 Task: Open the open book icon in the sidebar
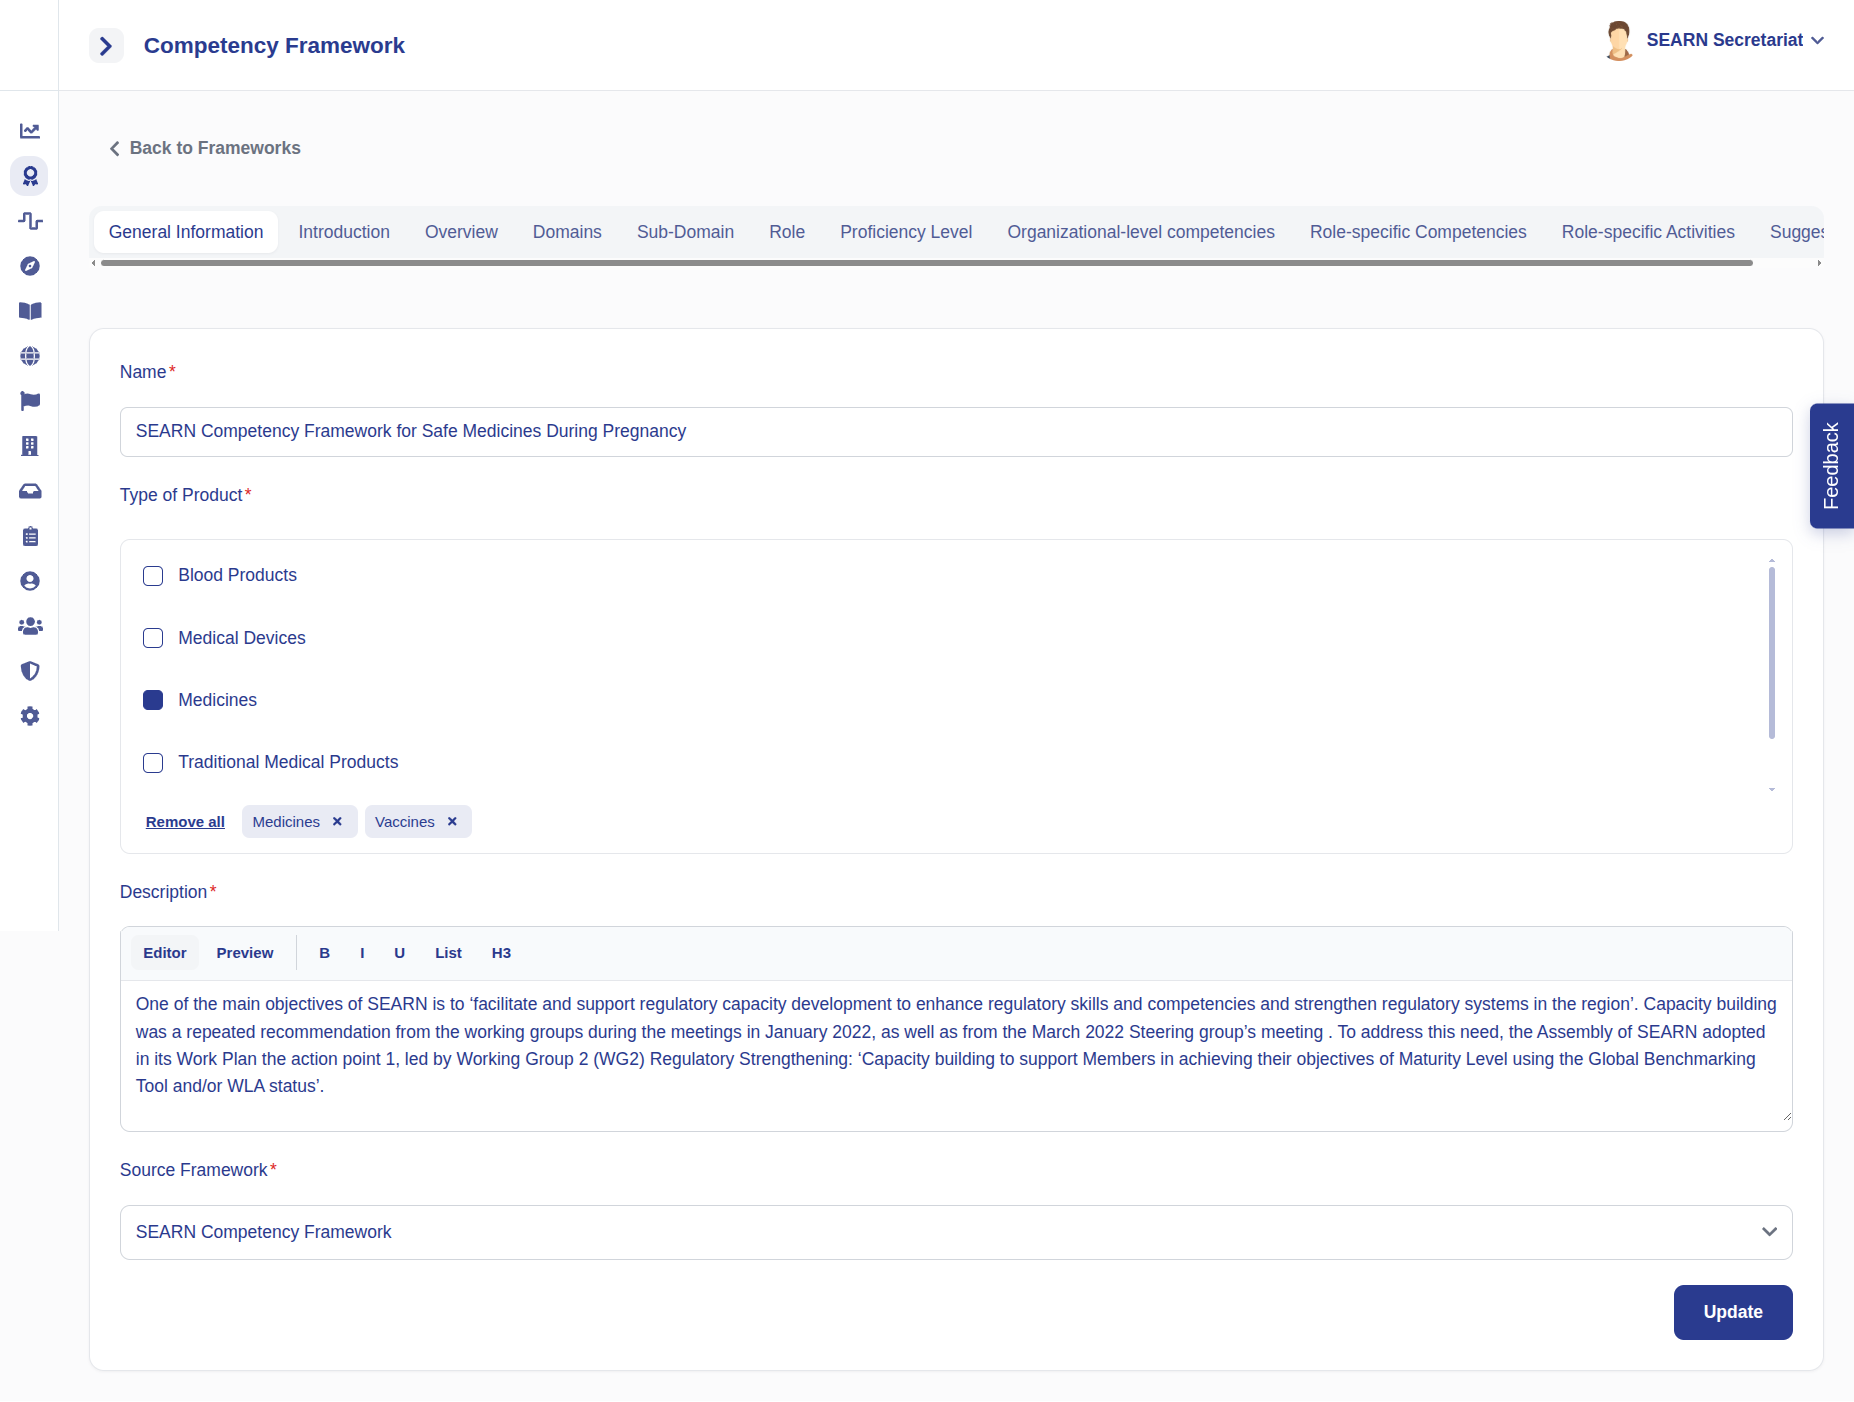point(30,311)
